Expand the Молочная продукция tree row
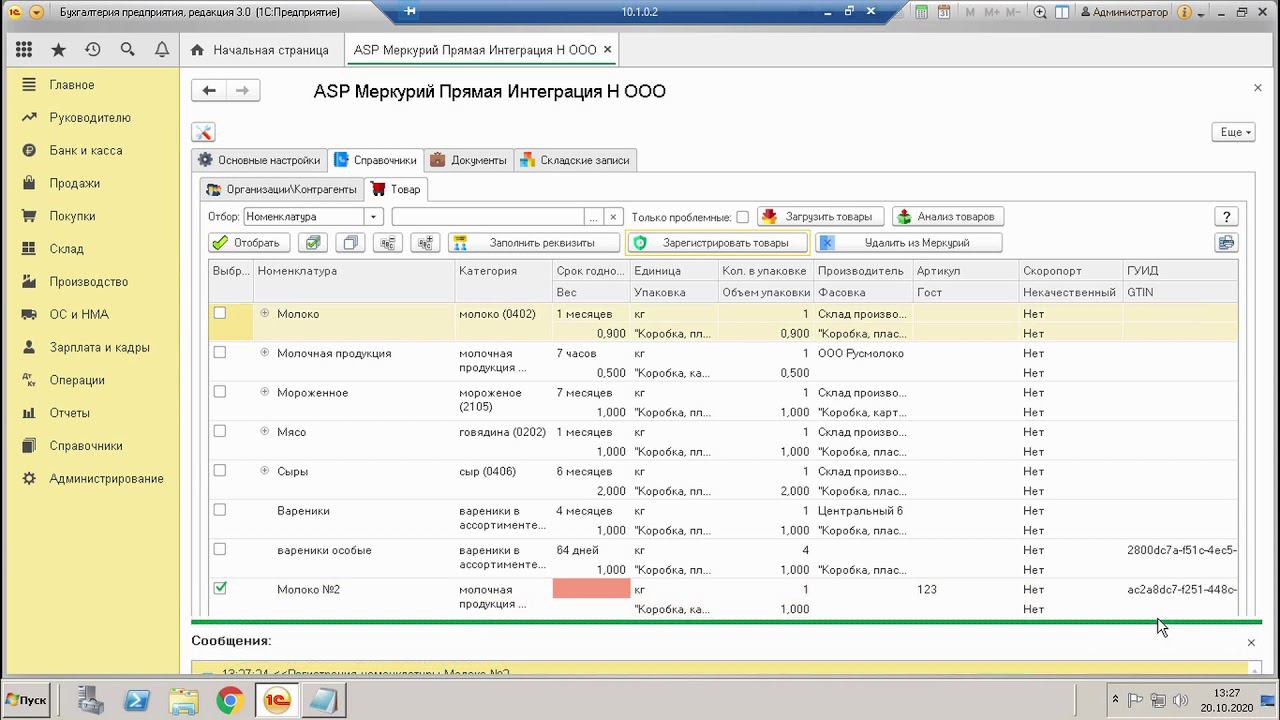The height and width of the screenshot is (720, 1280). [265, 353]
